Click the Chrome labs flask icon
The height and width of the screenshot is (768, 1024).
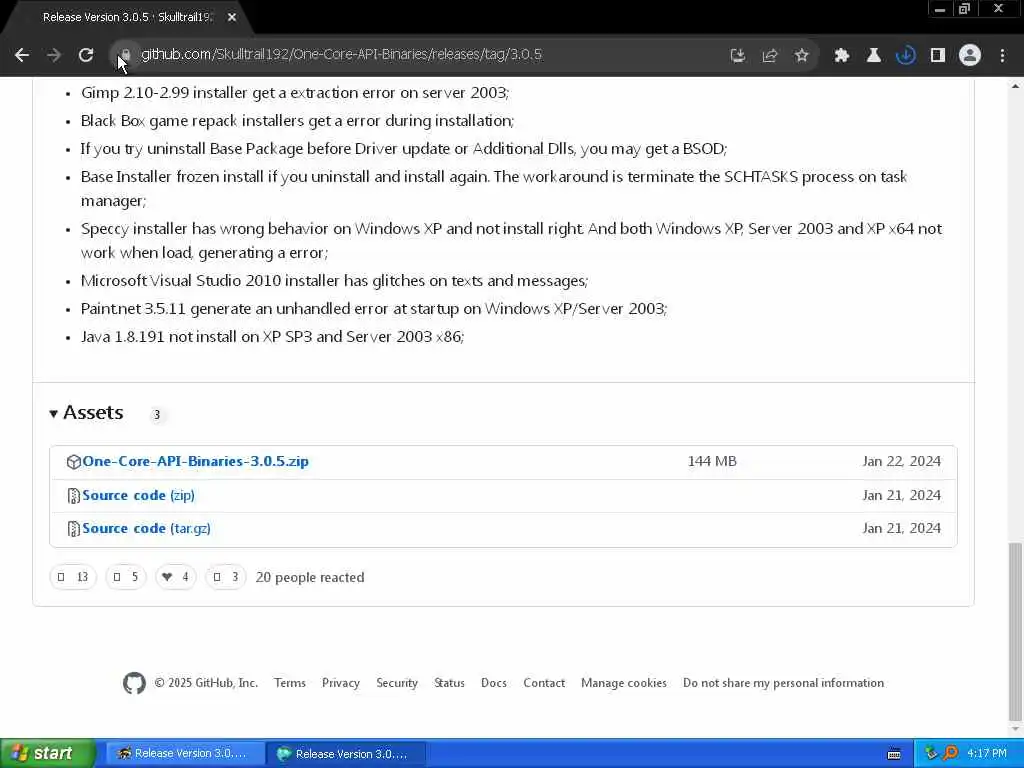tap(874, 56)
